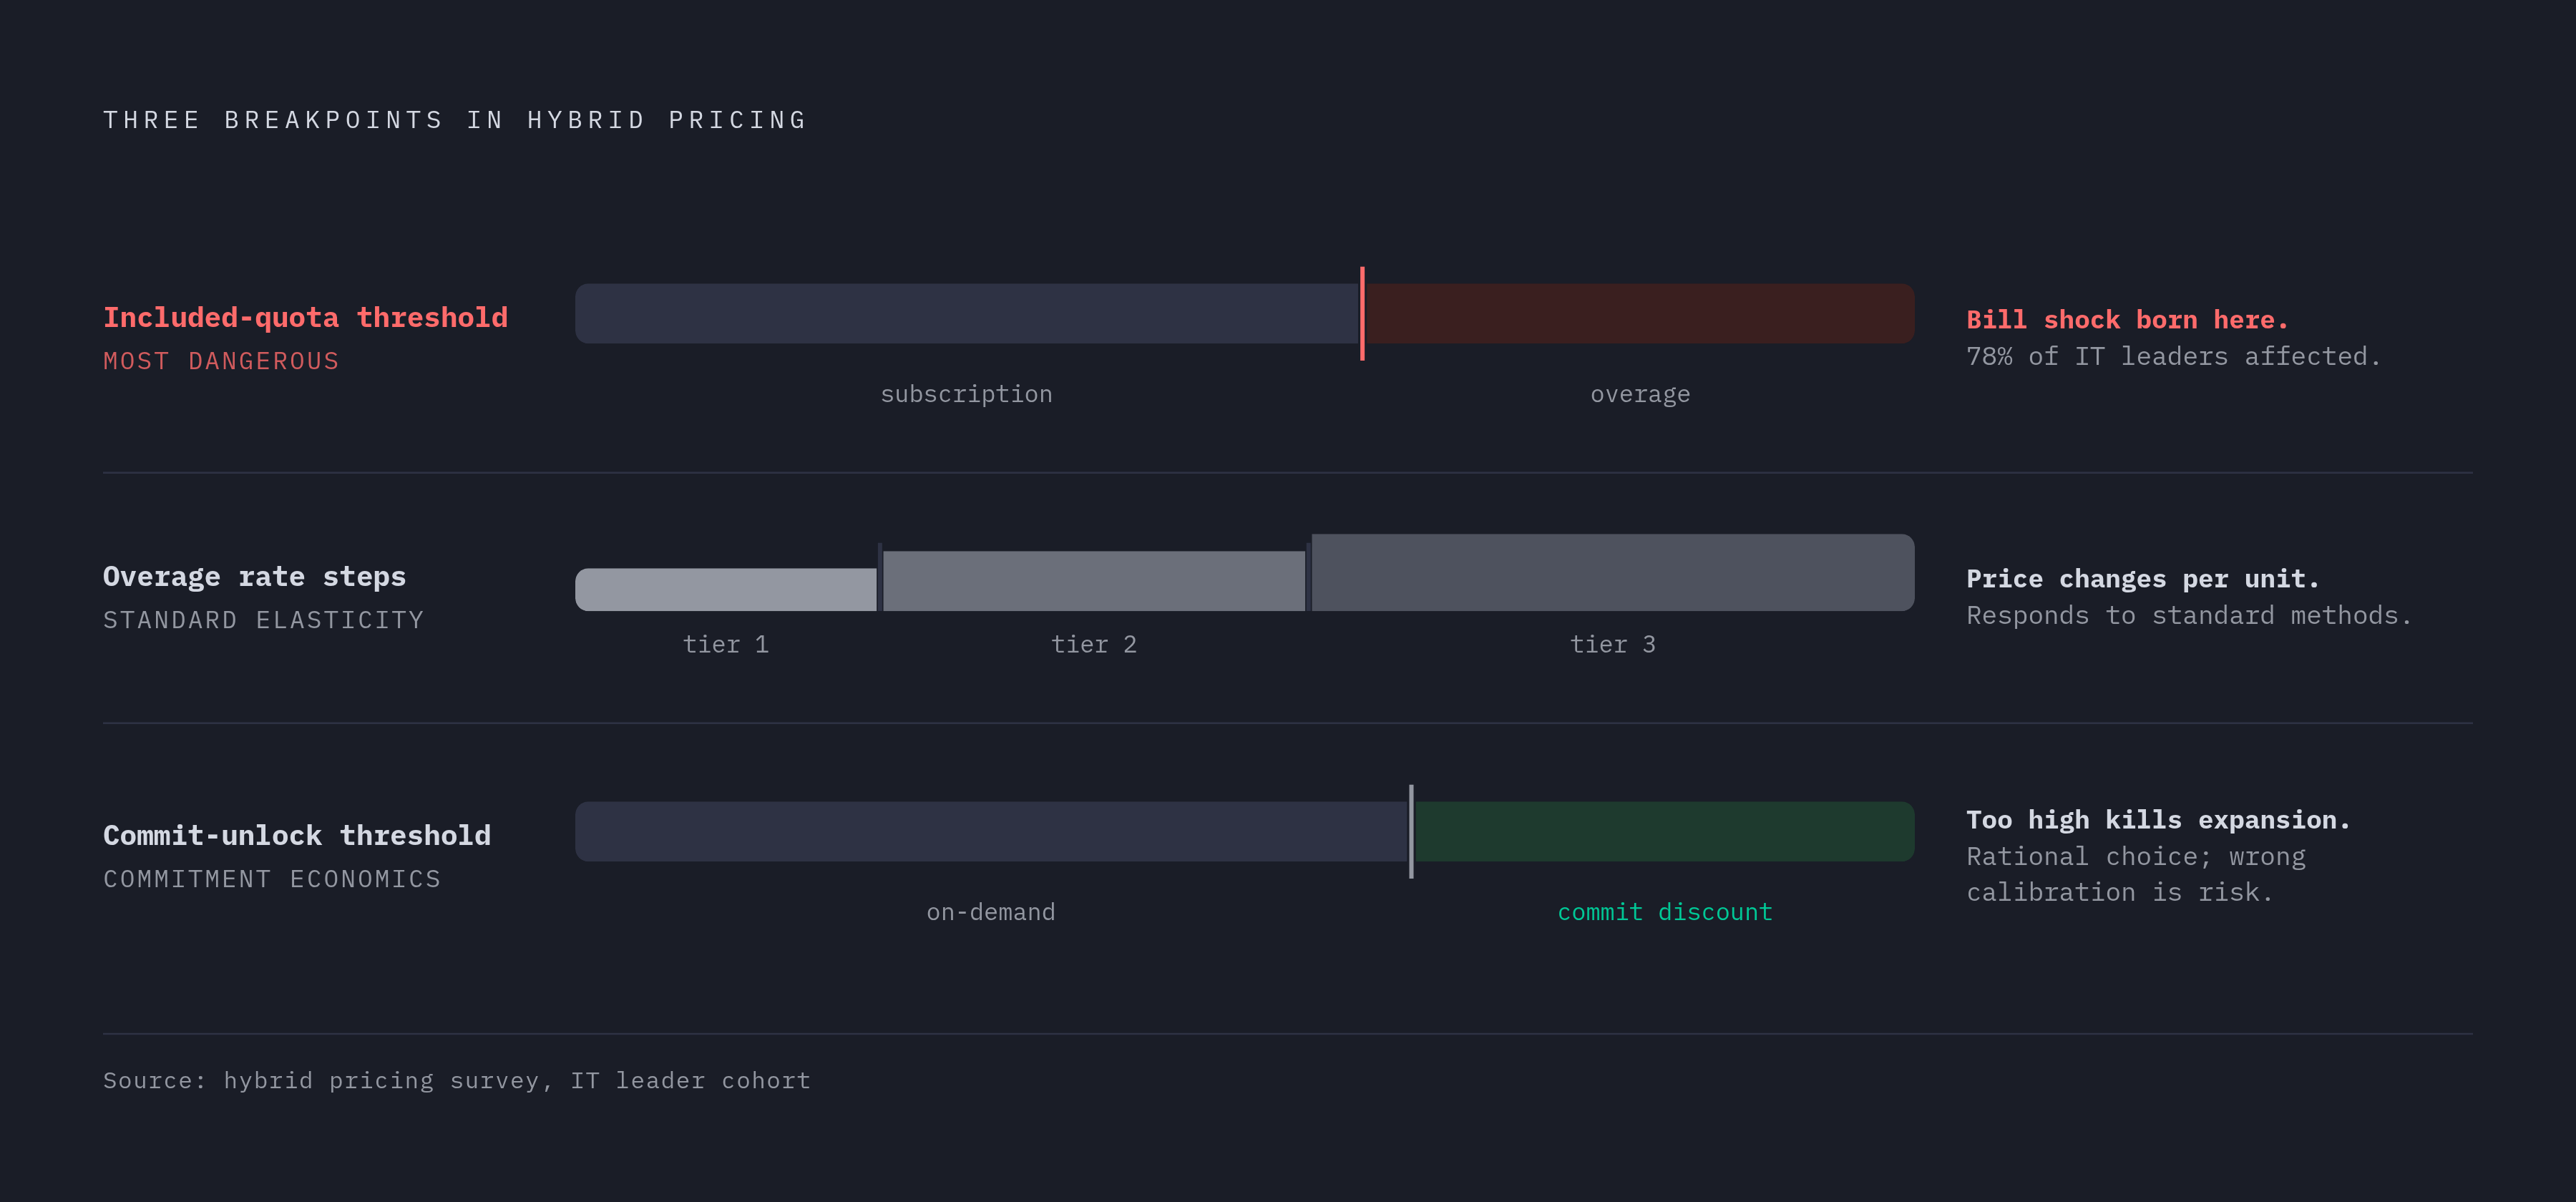The image size is (2576, 1202).
Task: Click the 'STANDARD ELASTICITY' label
Action: click(x=263, y=620)
